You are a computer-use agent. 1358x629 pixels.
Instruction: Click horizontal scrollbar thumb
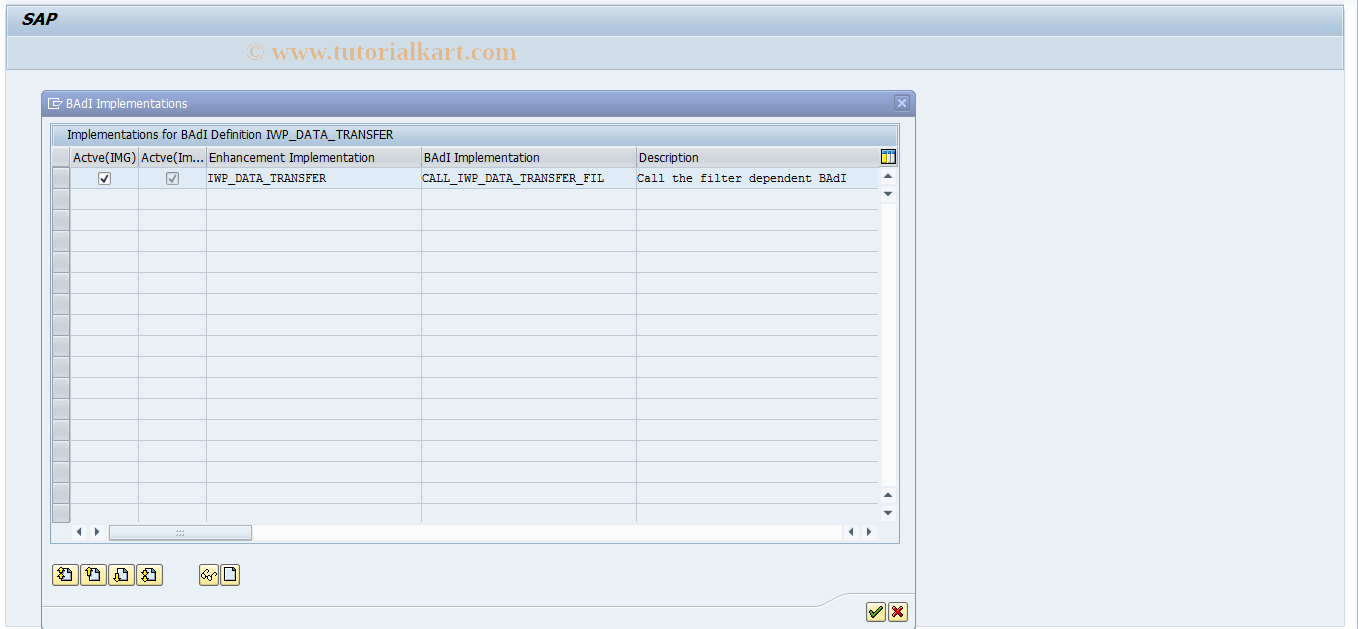180,532
